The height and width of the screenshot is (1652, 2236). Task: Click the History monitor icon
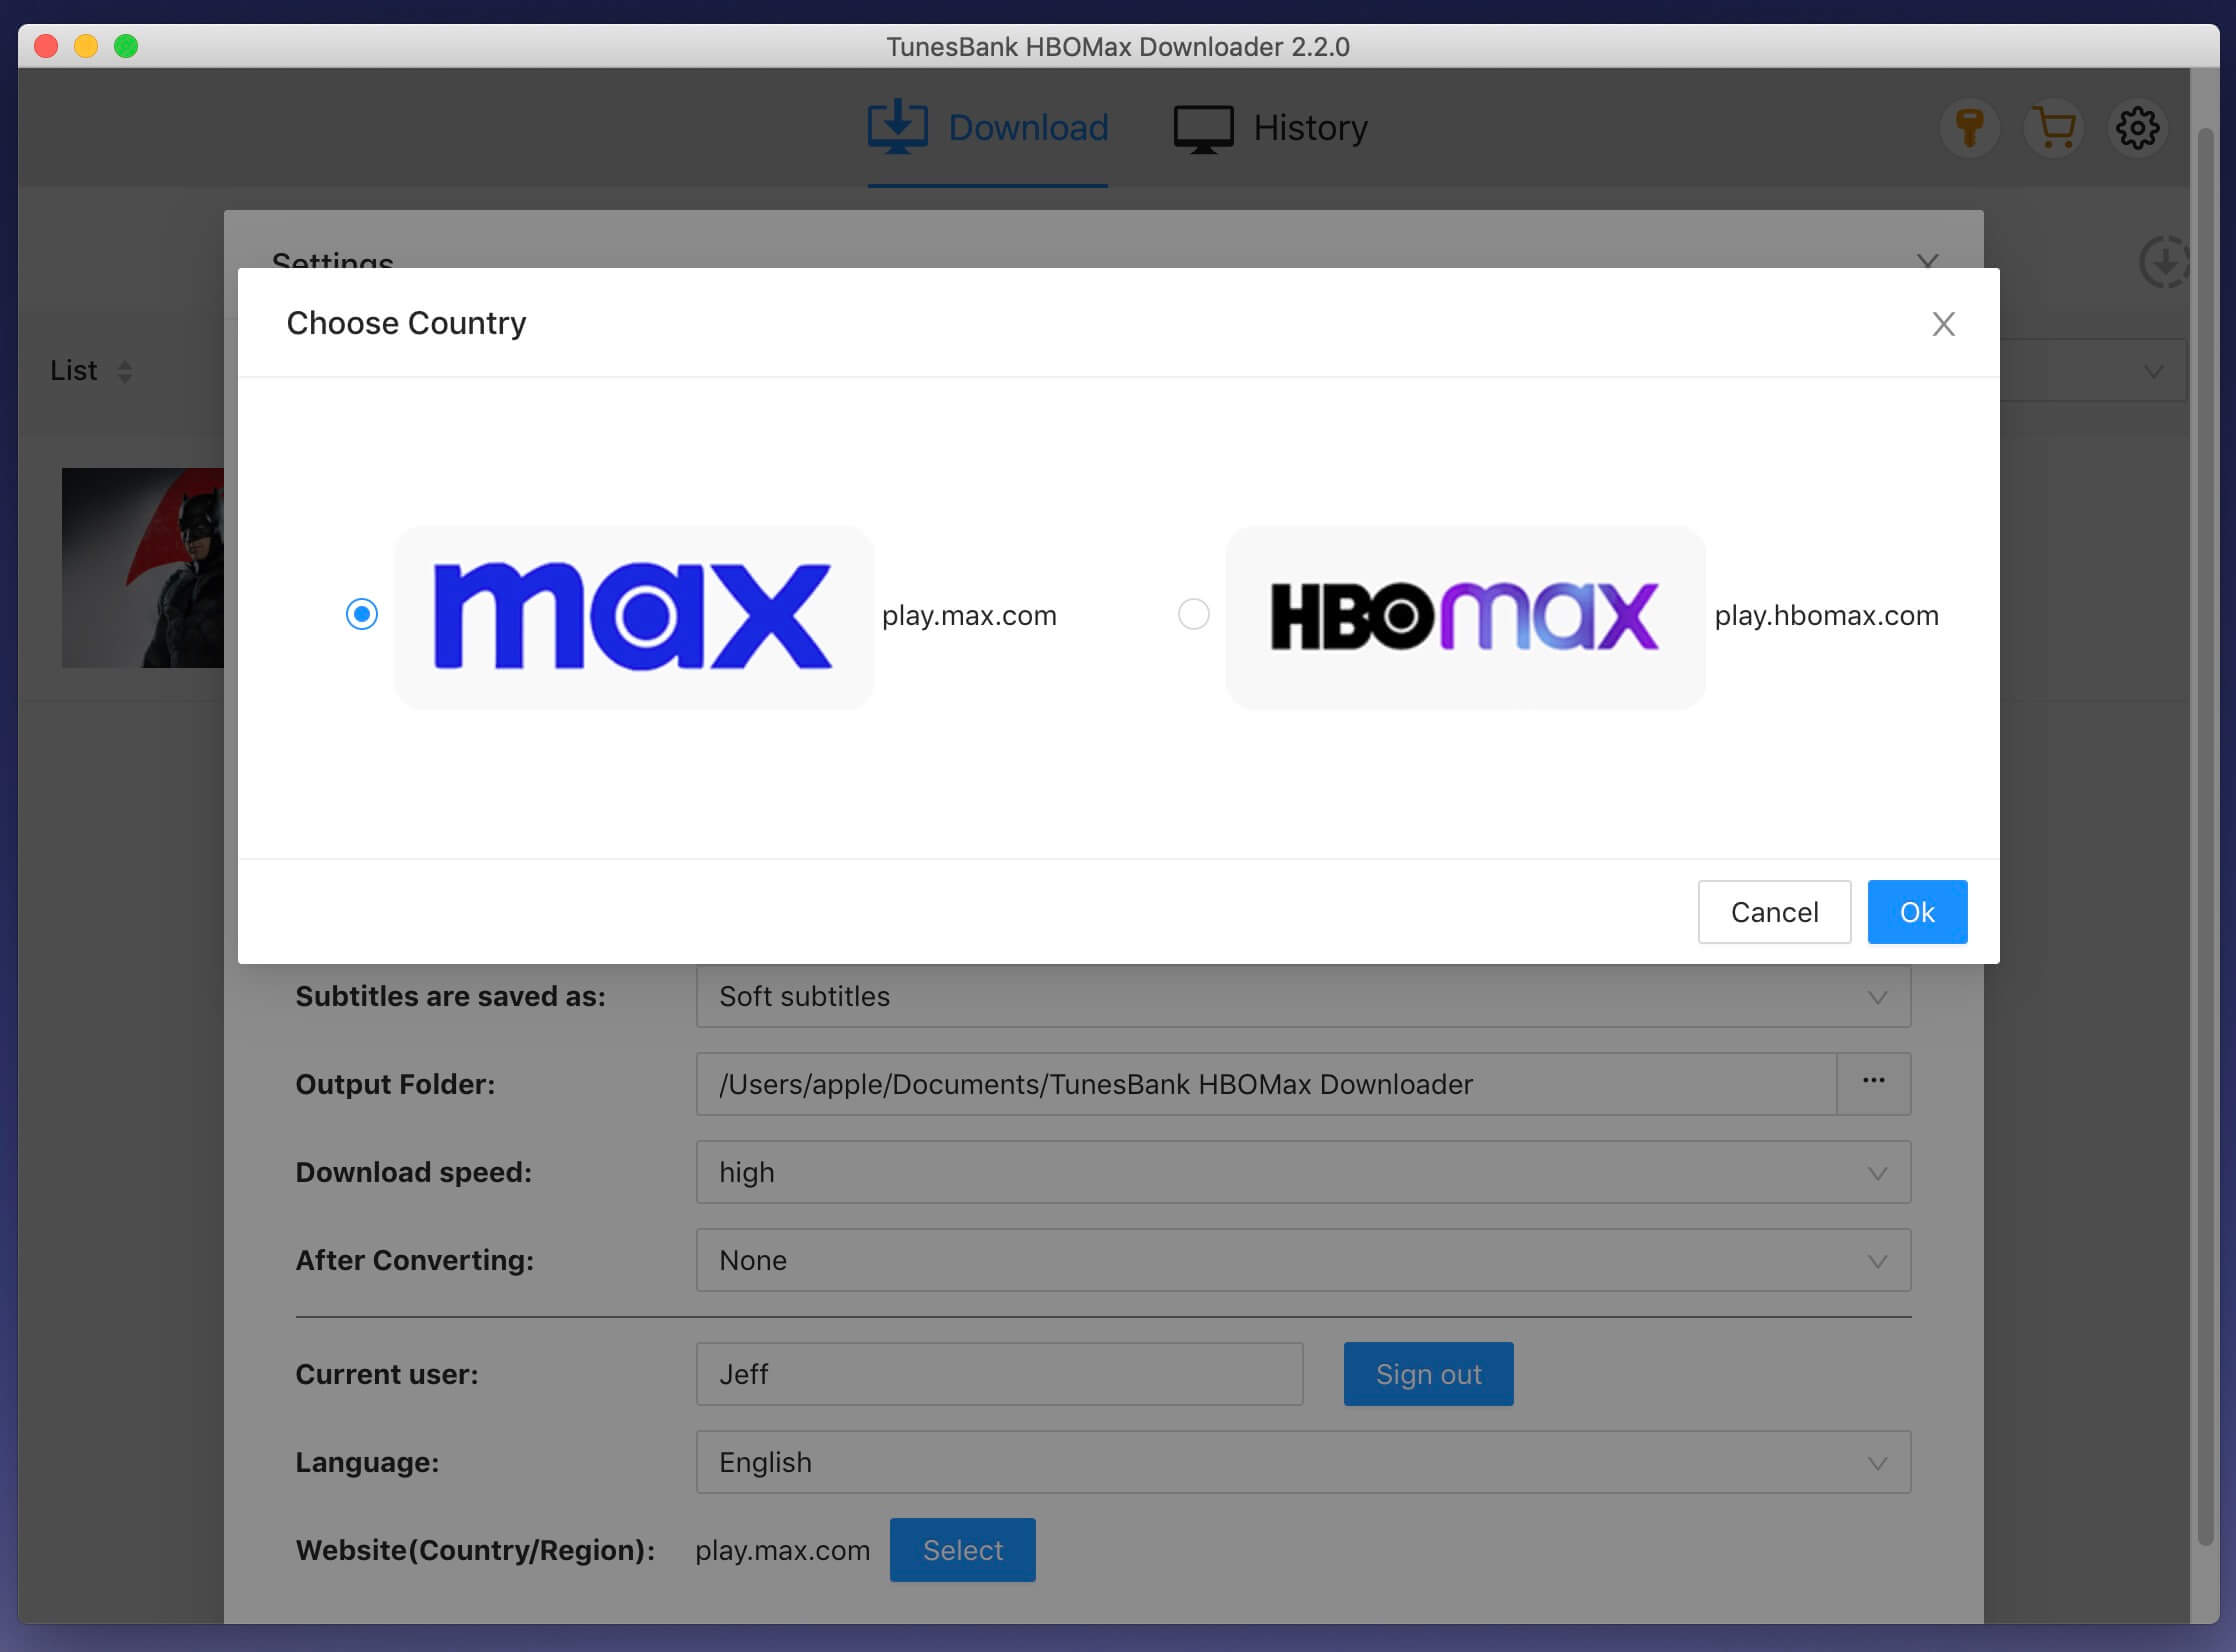(1203, 129)
